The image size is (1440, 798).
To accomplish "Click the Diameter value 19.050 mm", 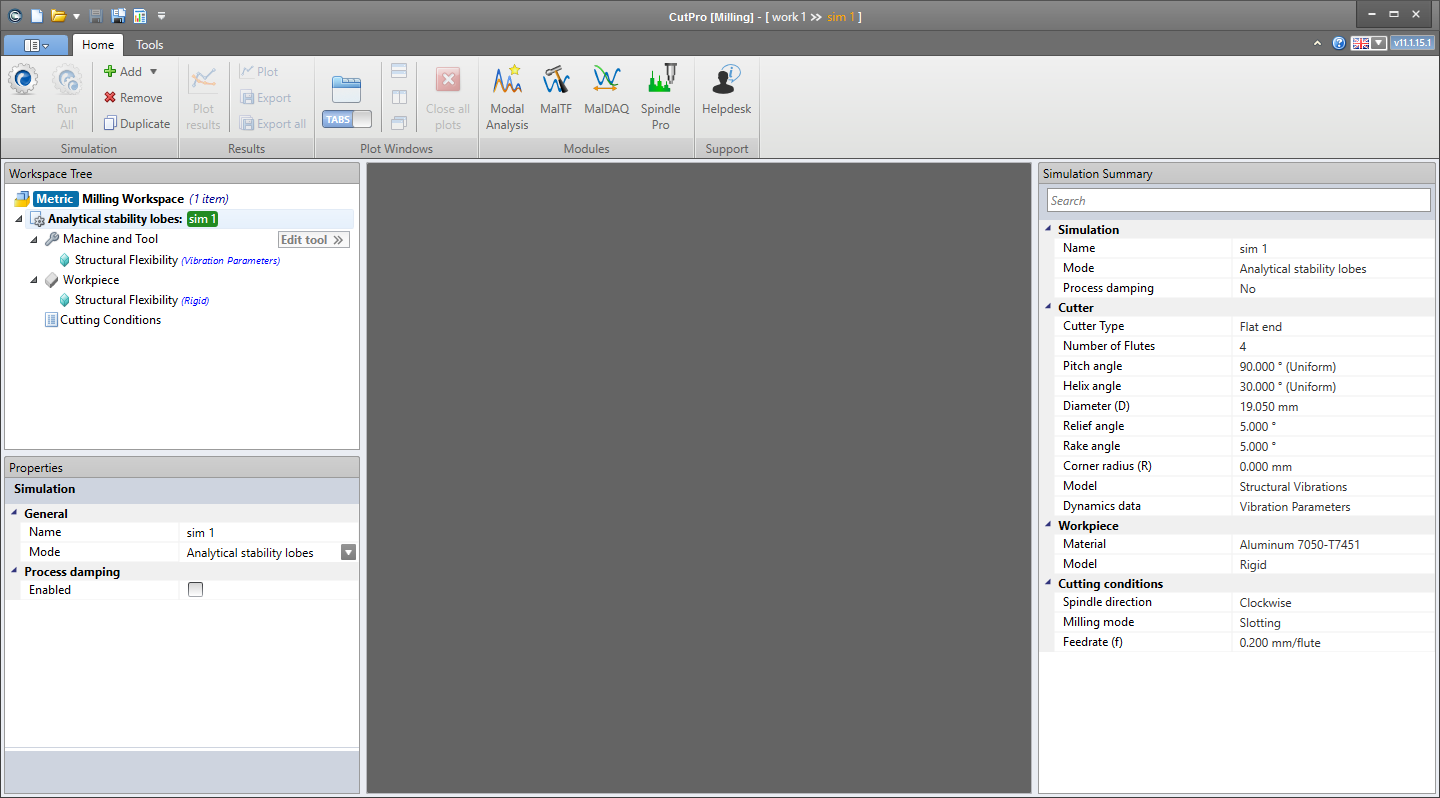I will click(x=1269, y=407).
